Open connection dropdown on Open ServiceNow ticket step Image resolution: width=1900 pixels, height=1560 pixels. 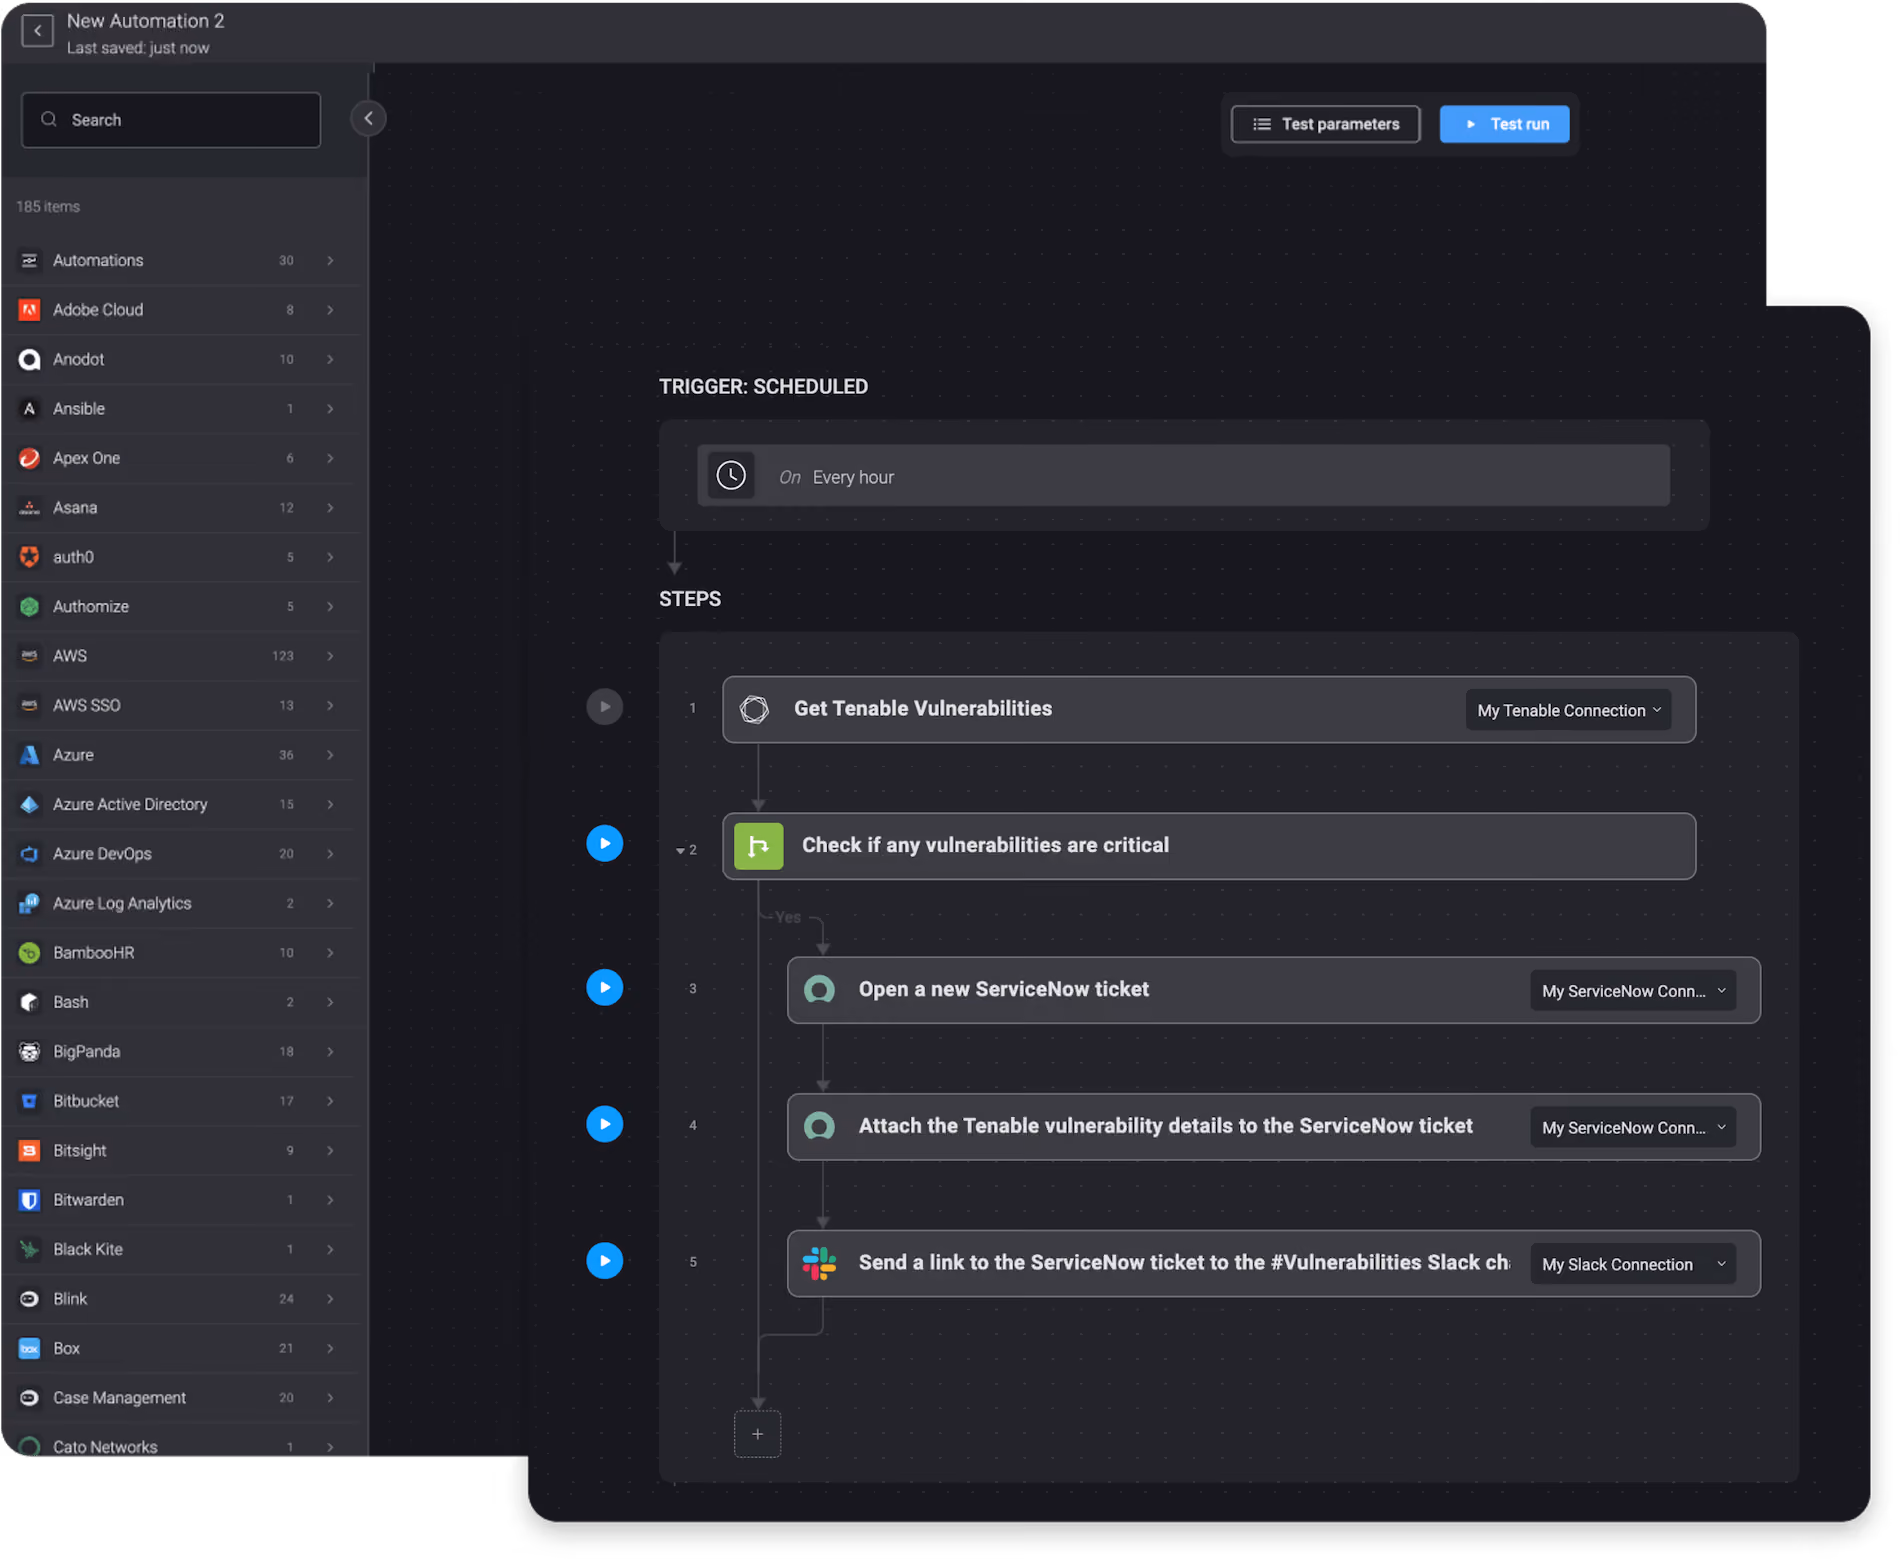pos(1633,991)
